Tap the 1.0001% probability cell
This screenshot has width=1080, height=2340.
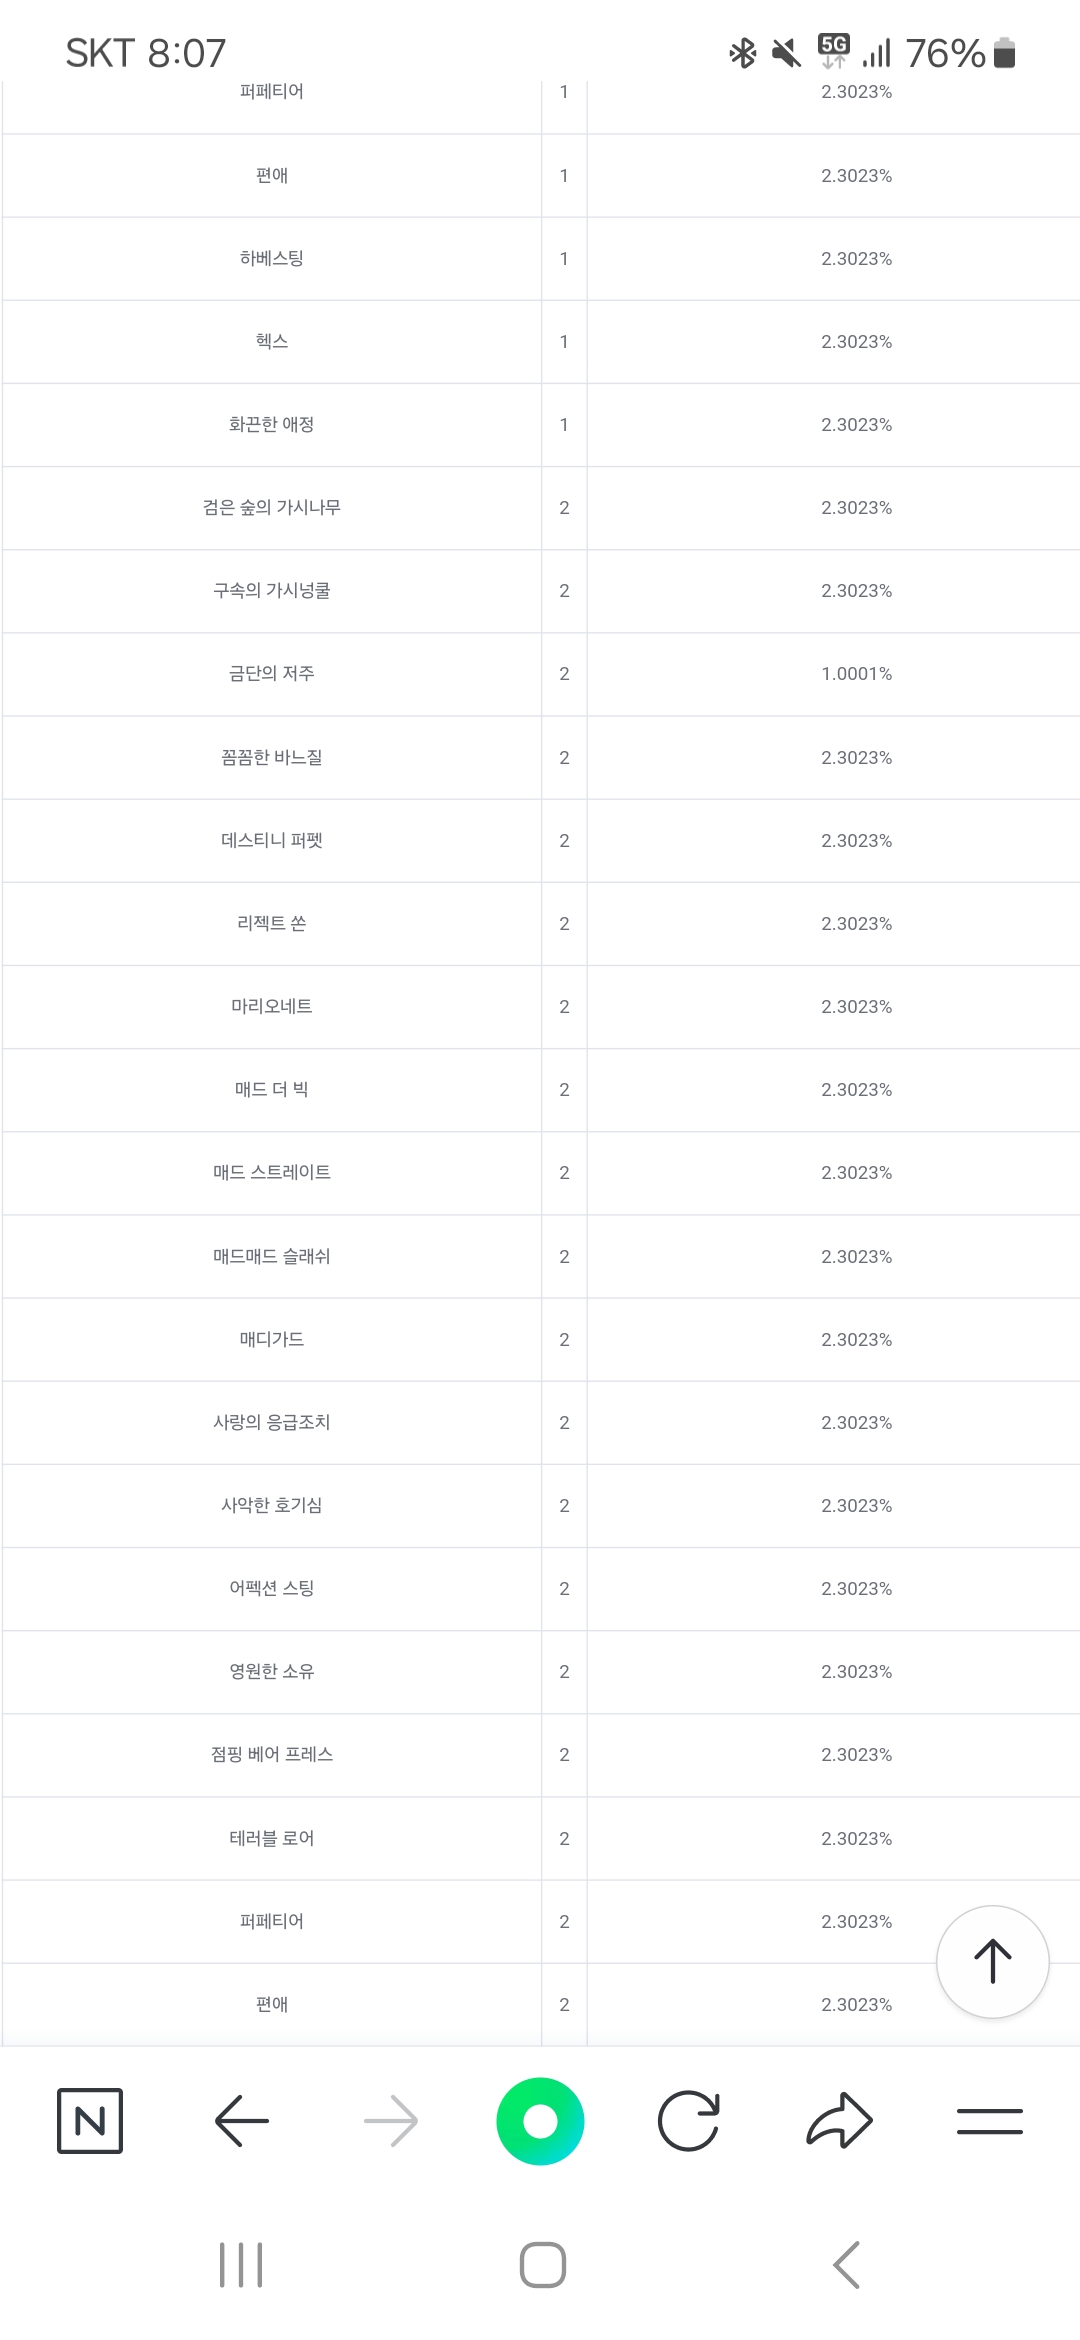[x=856, y=674]
